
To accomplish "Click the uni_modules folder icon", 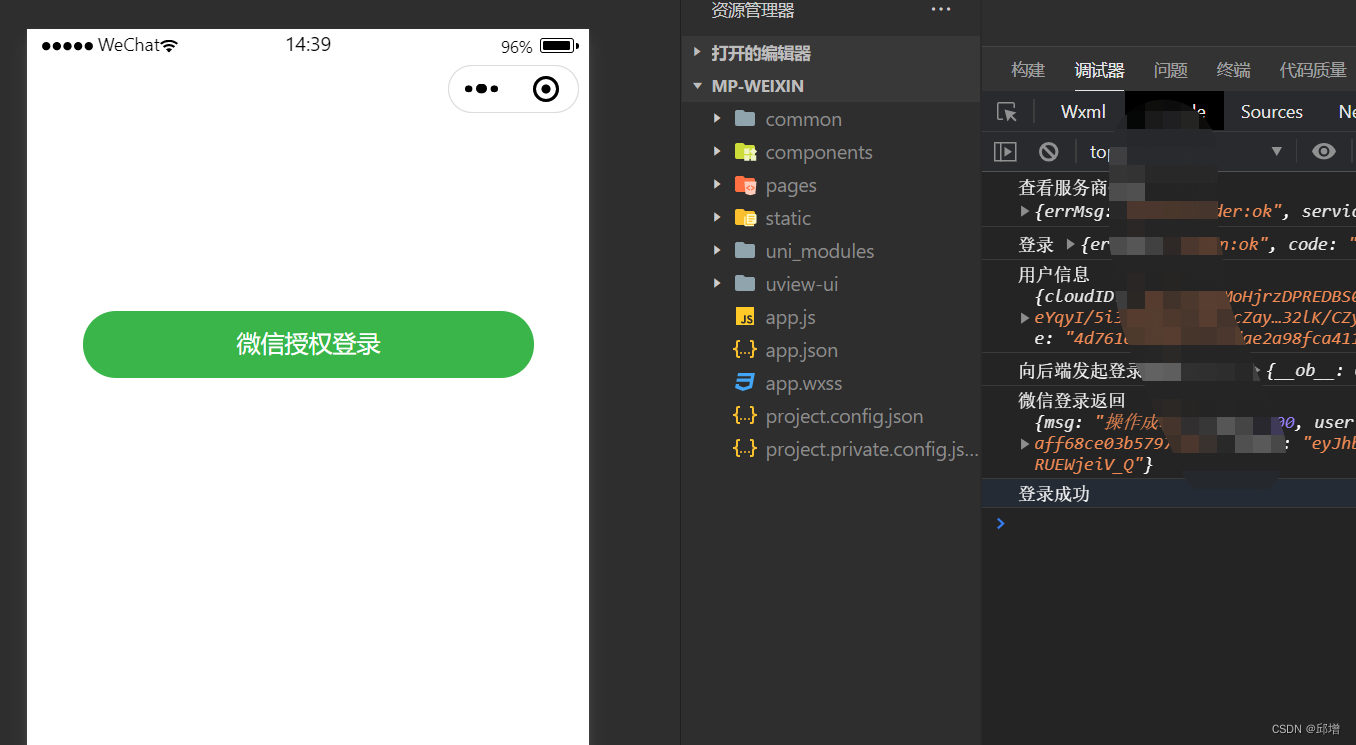I will coord(745,251).
